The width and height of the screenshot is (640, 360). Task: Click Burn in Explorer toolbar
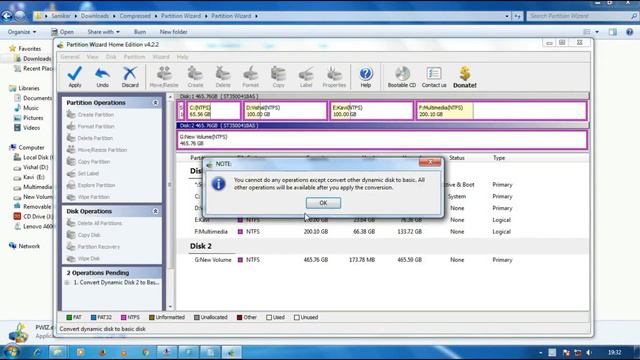(140, 32)
